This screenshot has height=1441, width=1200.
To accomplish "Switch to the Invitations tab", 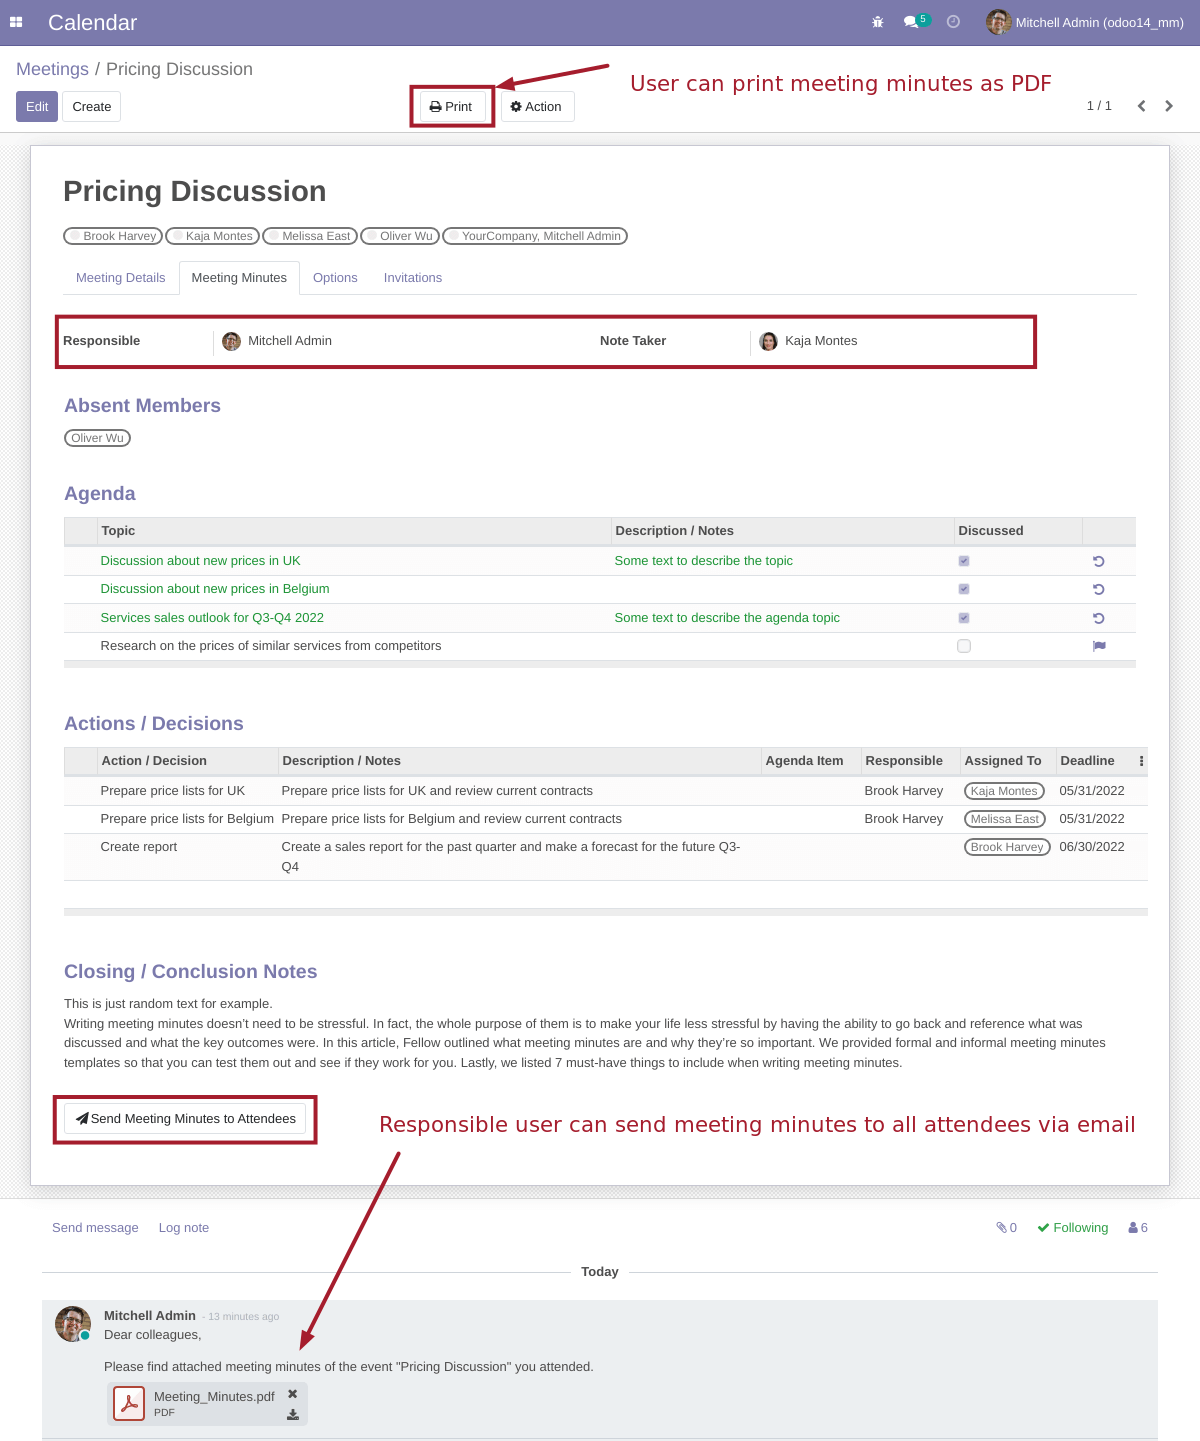I will [x=412, y=278].
